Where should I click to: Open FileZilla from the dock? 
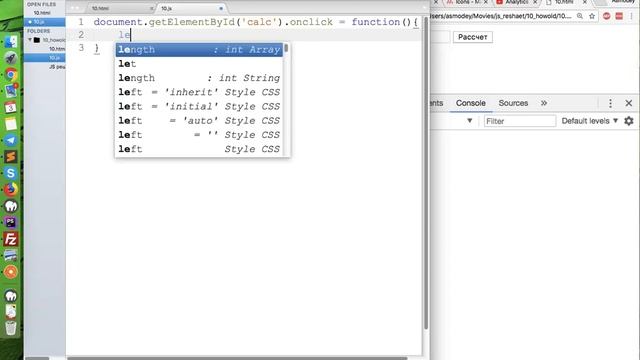pos(11,239)
